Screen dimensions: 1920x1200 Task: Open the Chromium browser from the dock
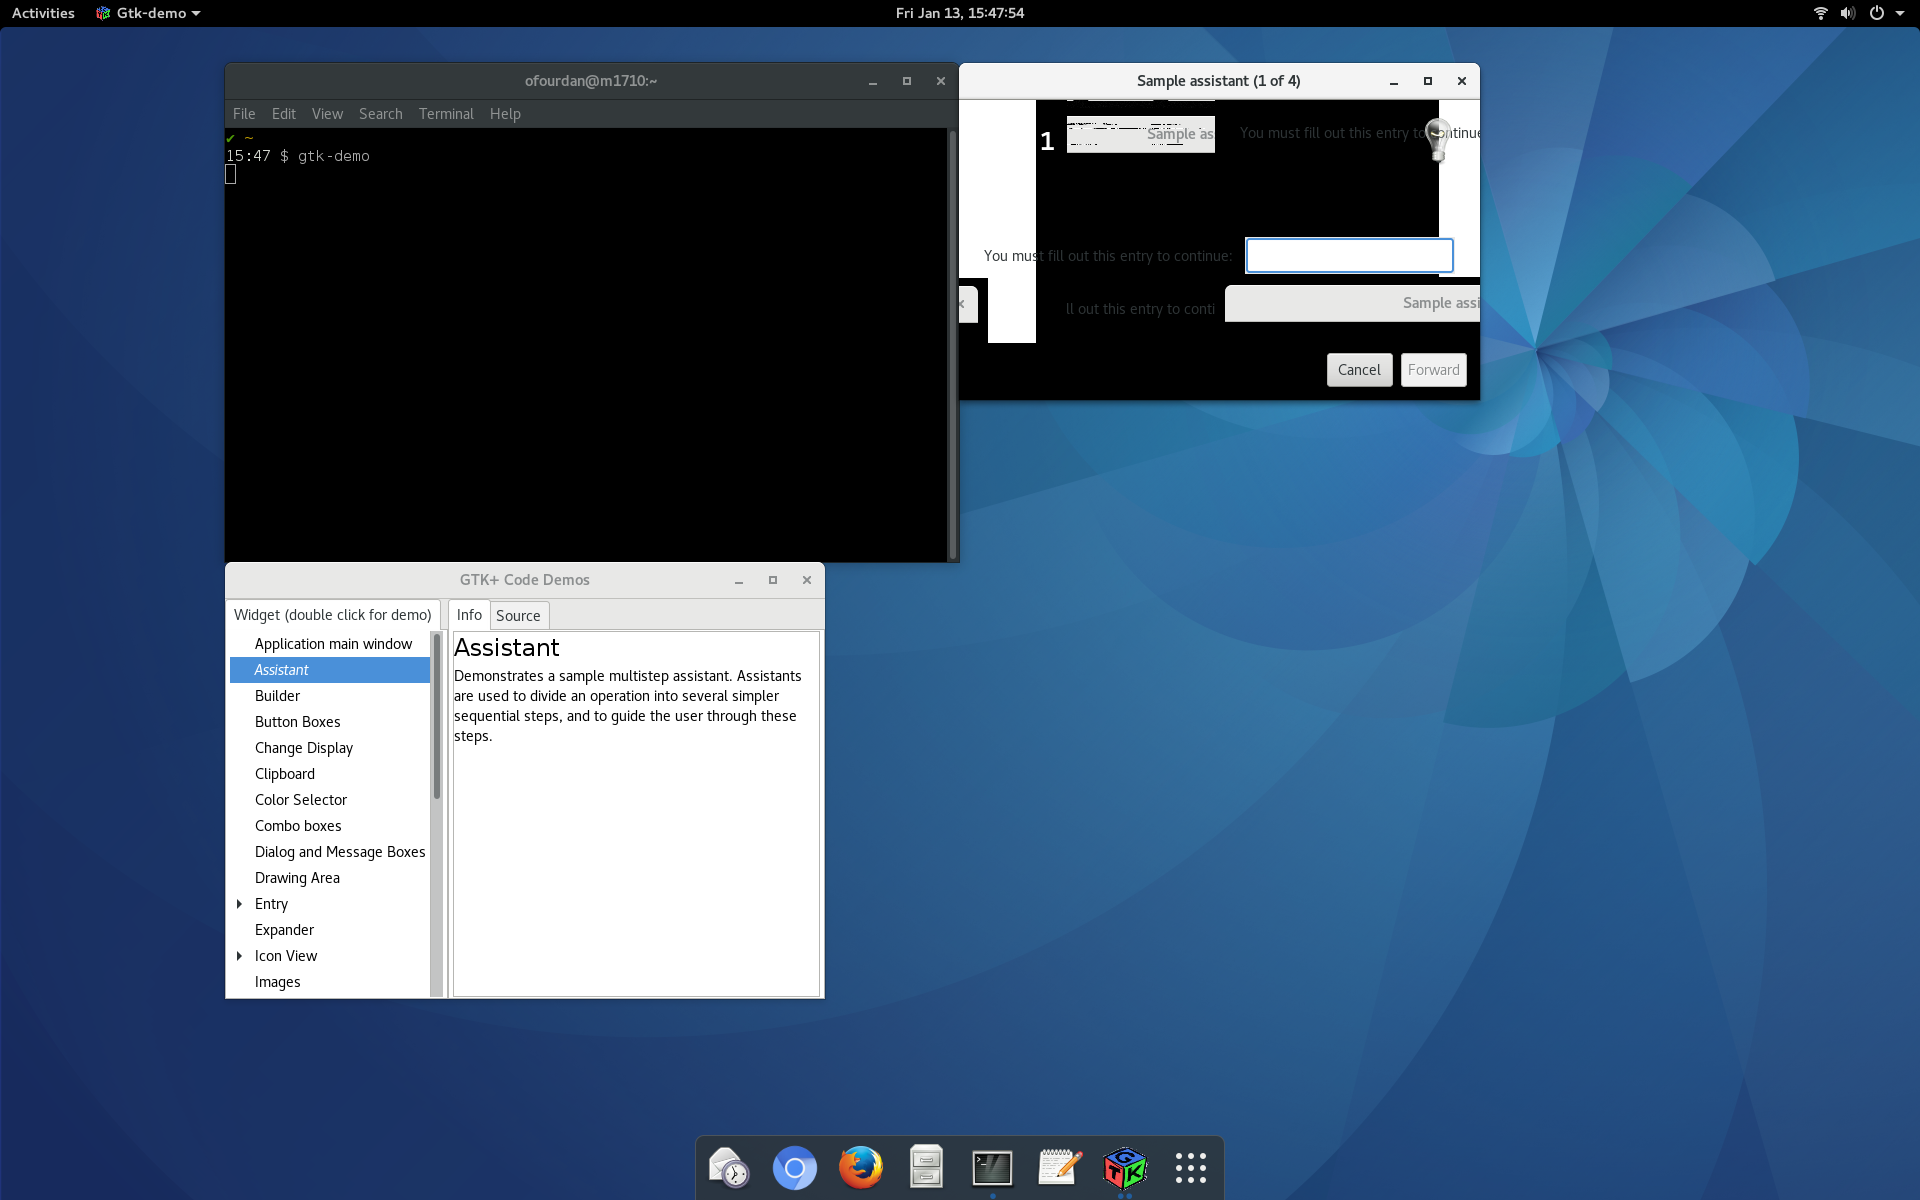795,1167
